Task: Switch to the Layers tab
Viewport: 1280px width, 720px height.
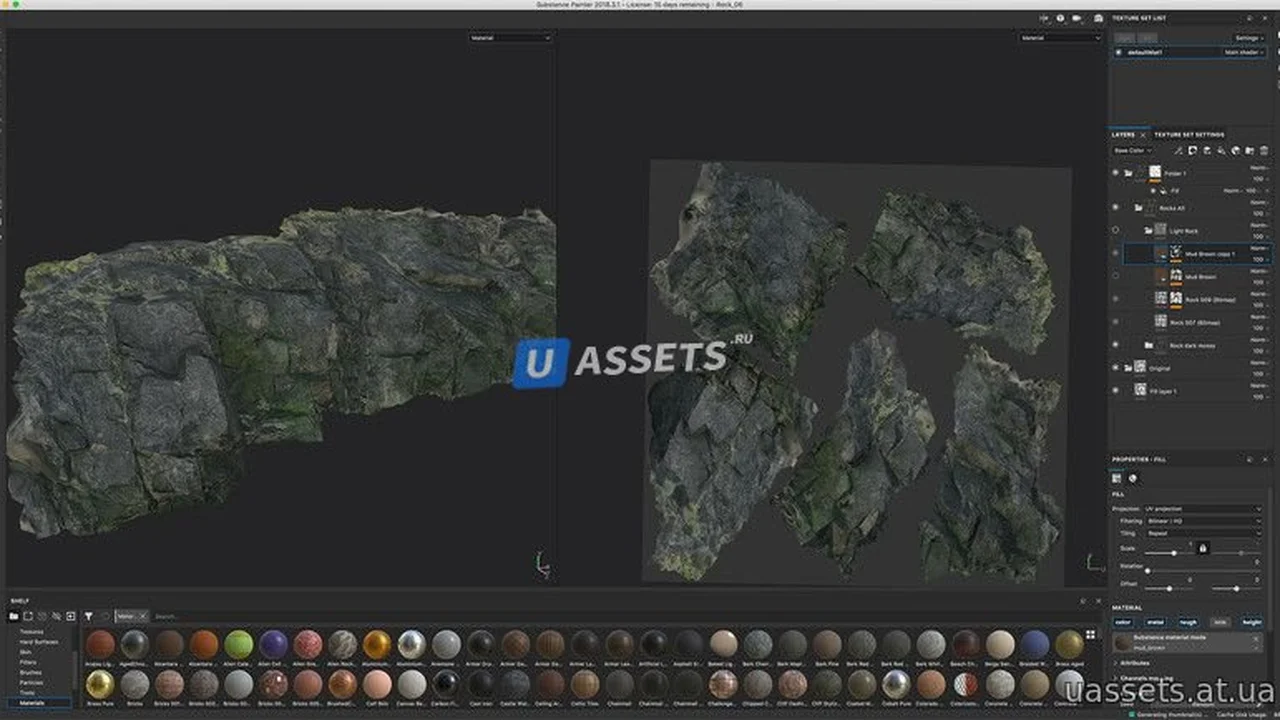Action: [x=1123, y=134]
